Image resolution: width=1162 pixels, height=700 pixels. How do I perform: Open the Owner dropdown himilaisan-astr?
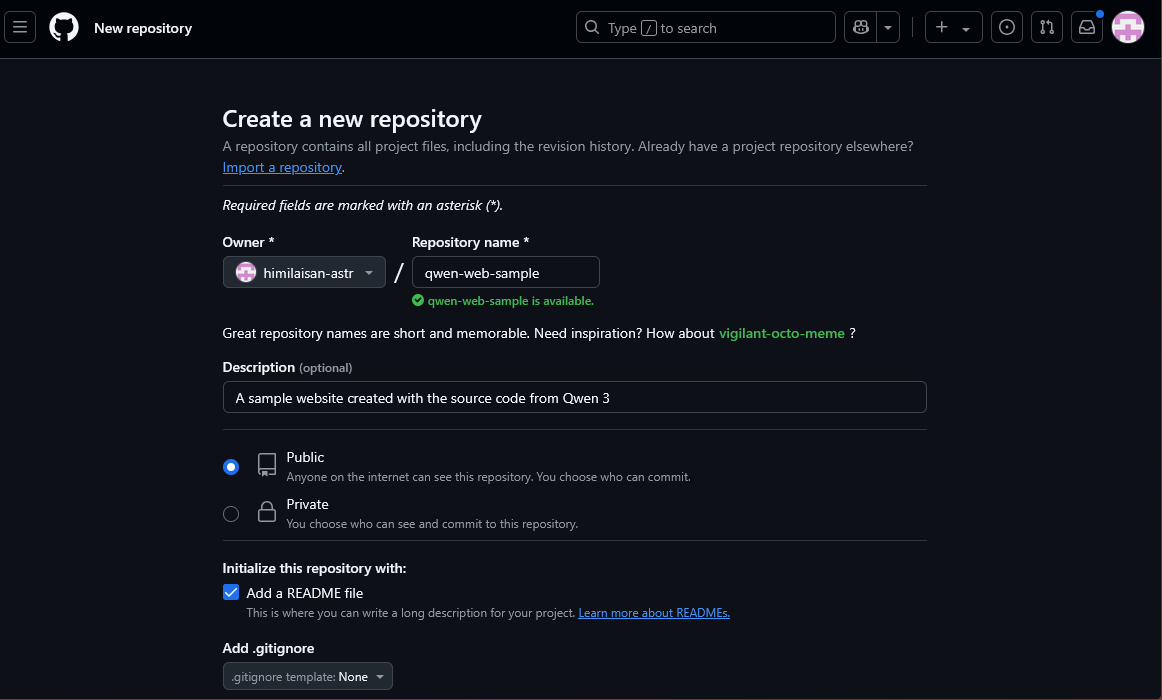pos(304,272)
